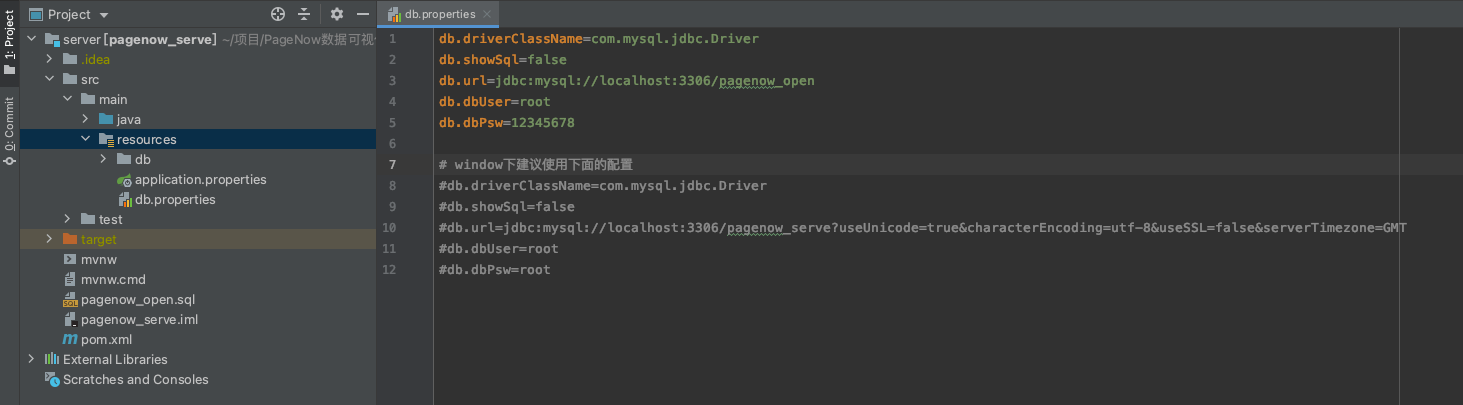Screen dimensions: 1463x405
Task: Close the db.properties editor tab
Action: [487, 14]
